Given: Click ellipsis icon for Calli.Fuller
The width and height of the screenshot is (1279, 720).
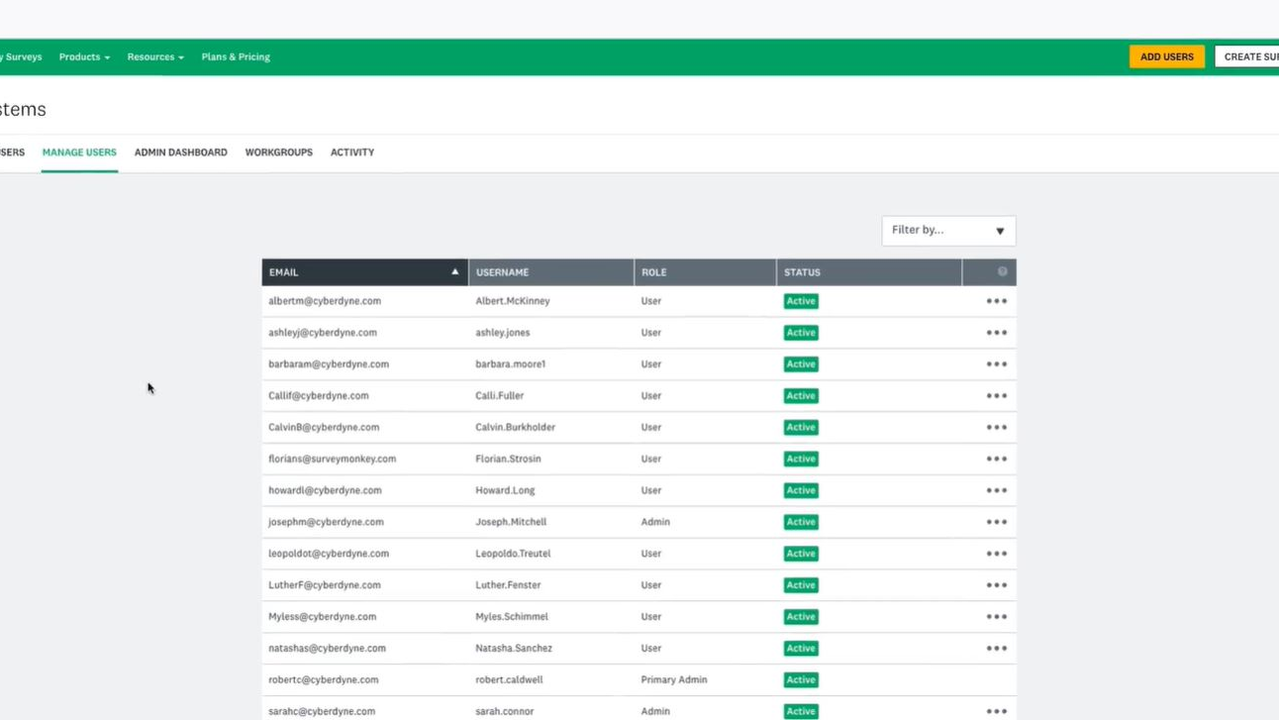Looking at the screenshot, I should tap(996, 396).
